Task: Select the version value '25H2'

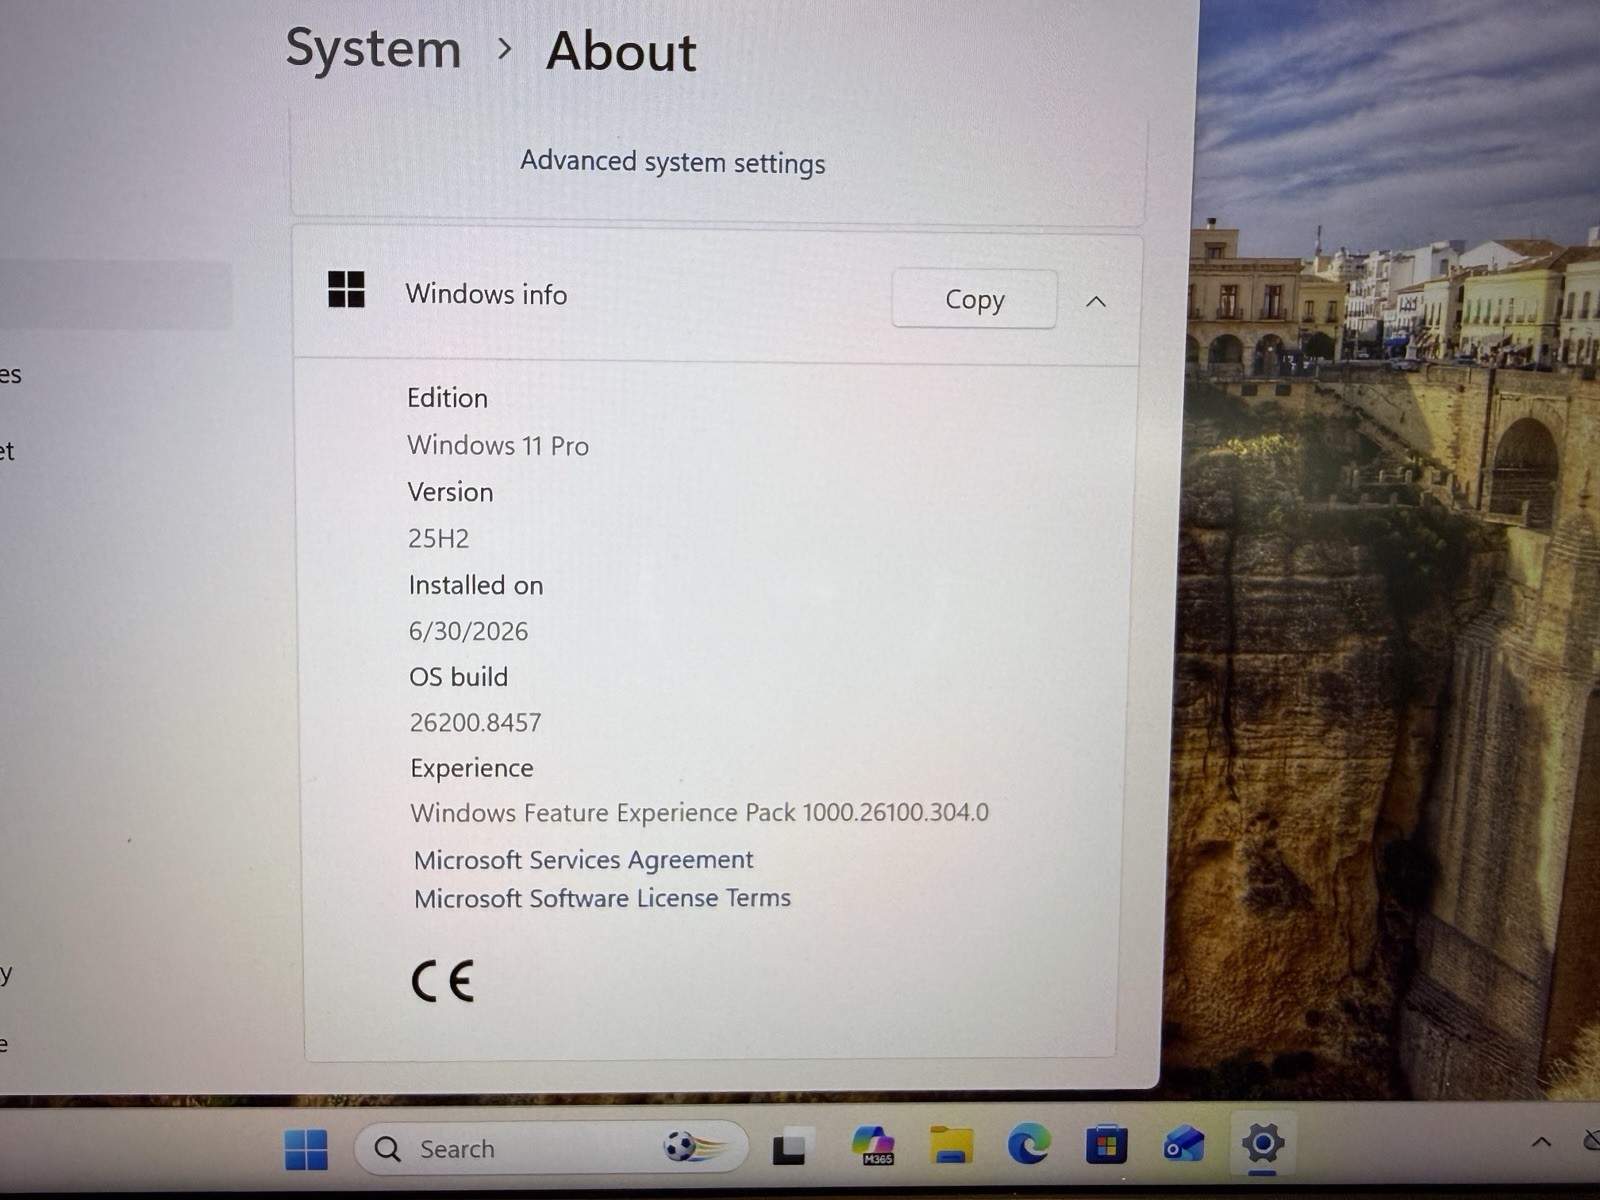Action: (x=438, y=538)
